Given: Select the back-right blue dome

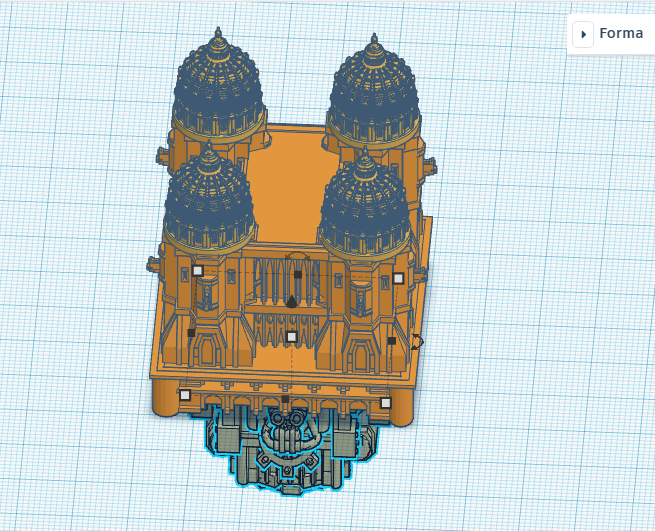Looking at the screenshot, I should [x=374, y=95].
